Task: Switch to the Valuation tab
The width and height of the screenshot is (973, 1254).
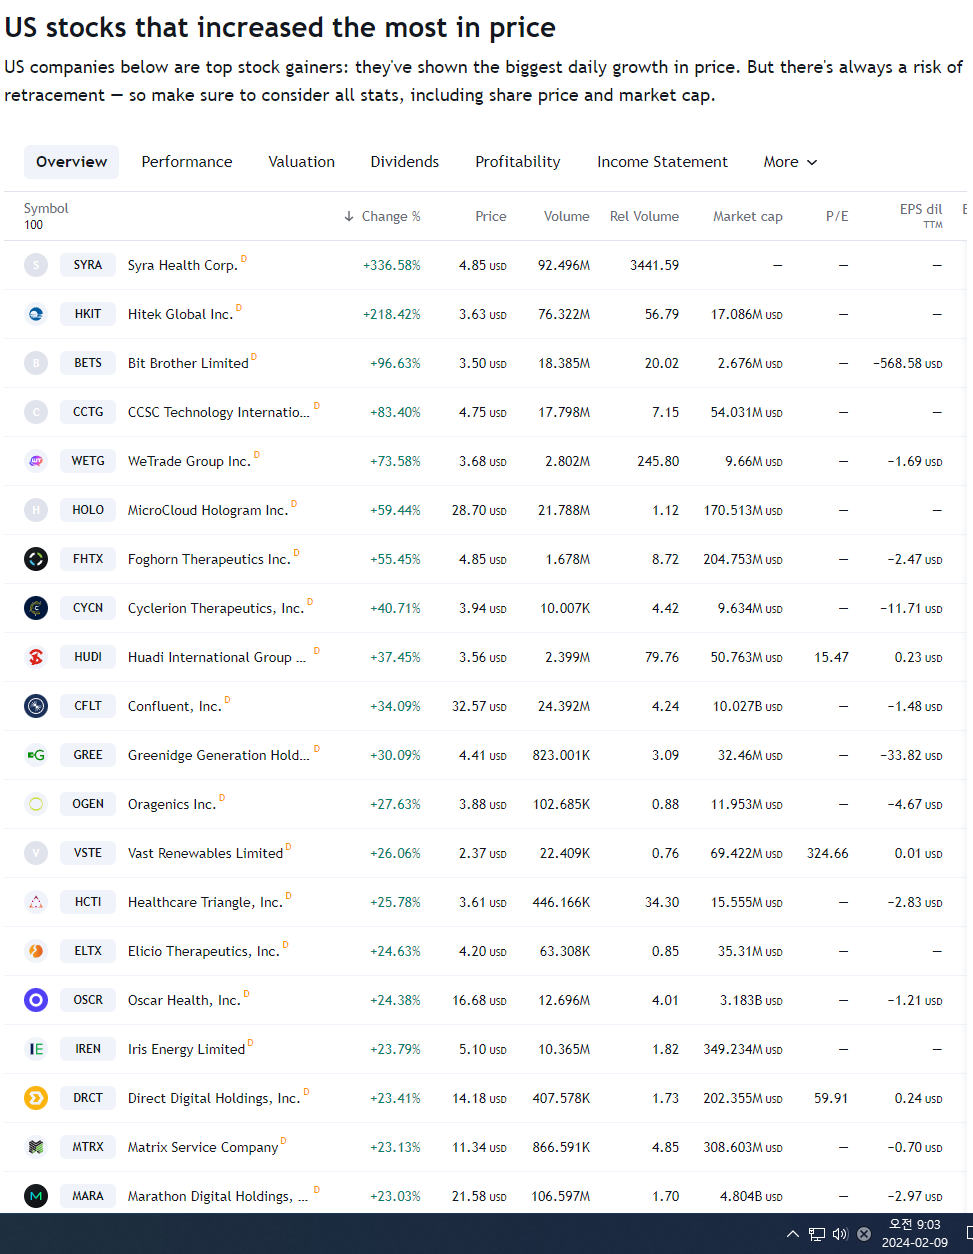Action: point(301,162)
